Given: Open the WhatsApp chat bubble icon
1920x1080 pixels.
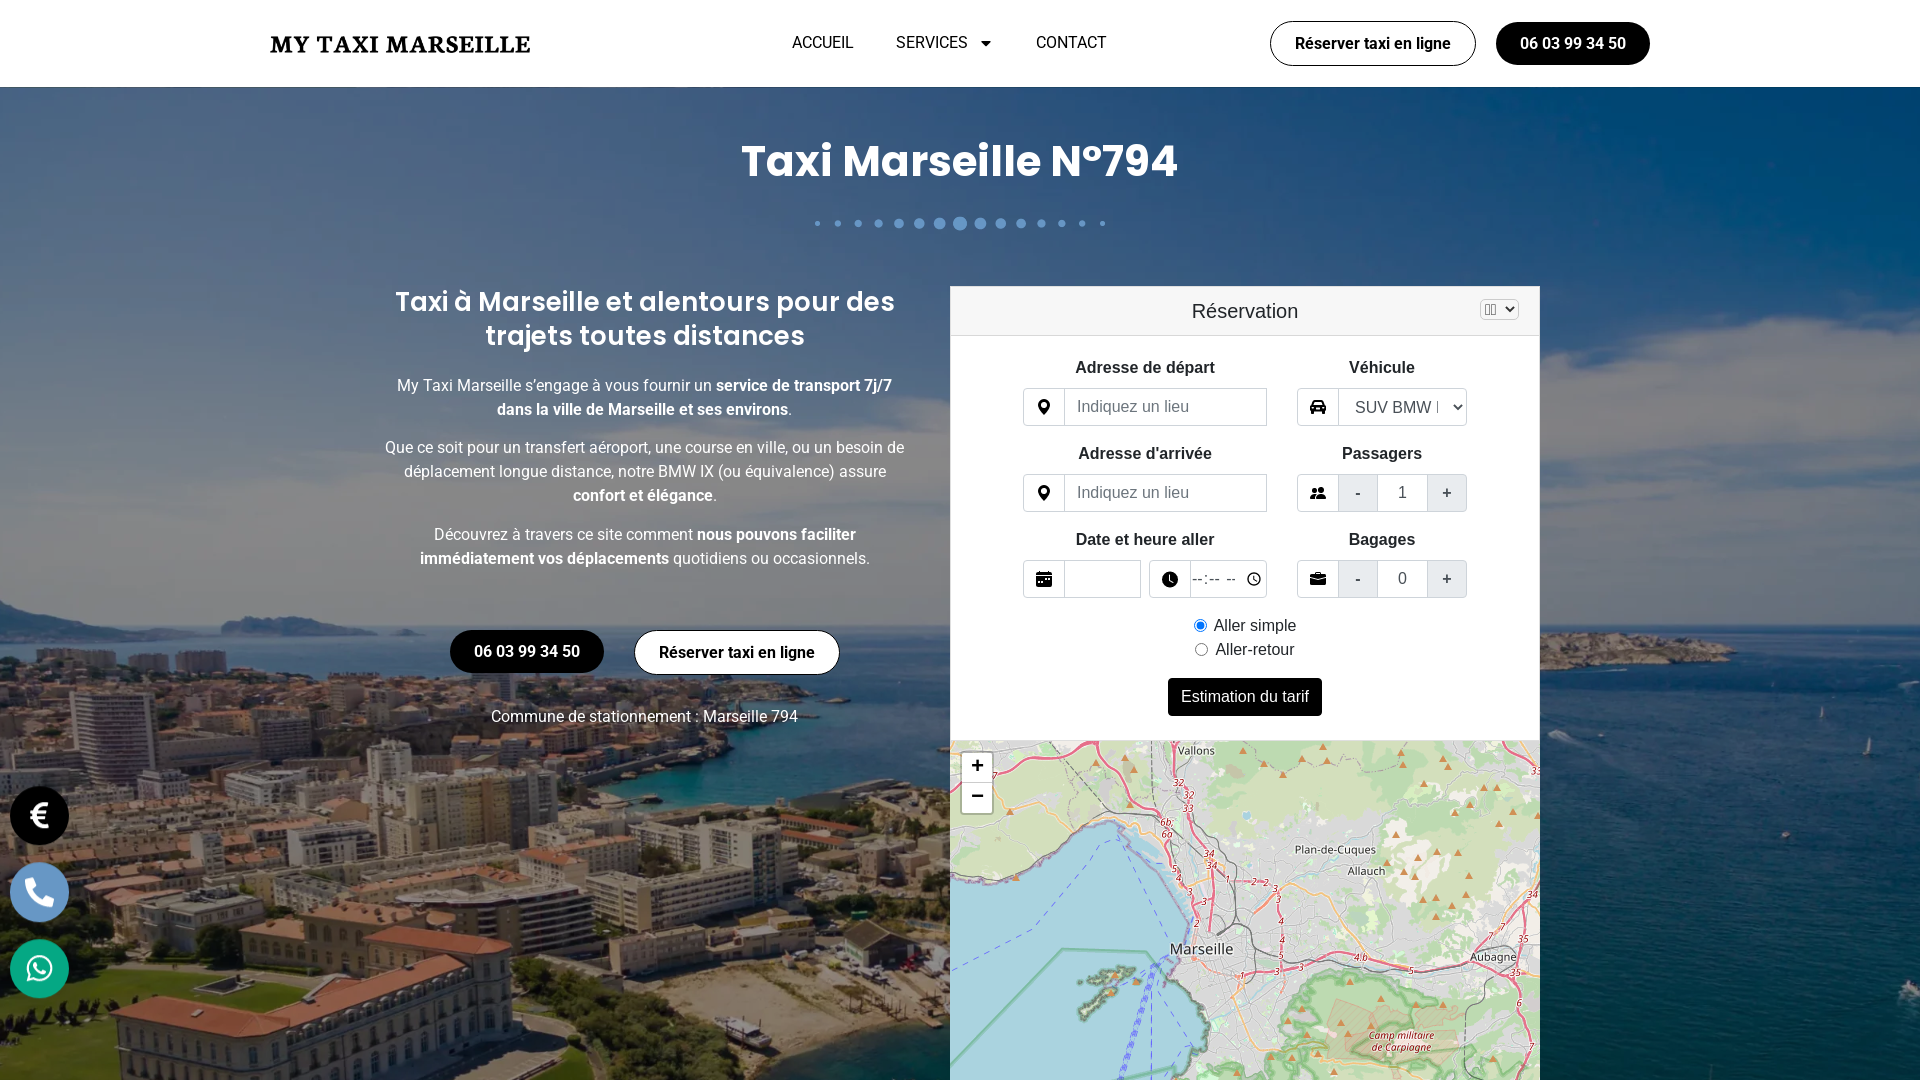Looking at the screenshot, I should [x=39, y=968].
